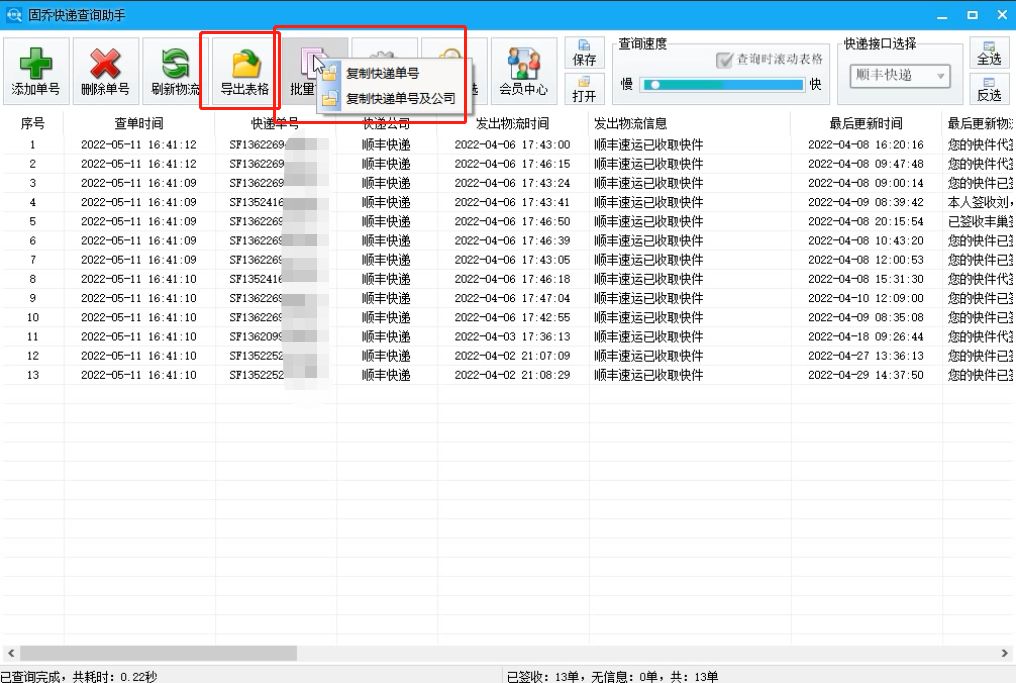Click the 打开 open file icon

point(584,90)
